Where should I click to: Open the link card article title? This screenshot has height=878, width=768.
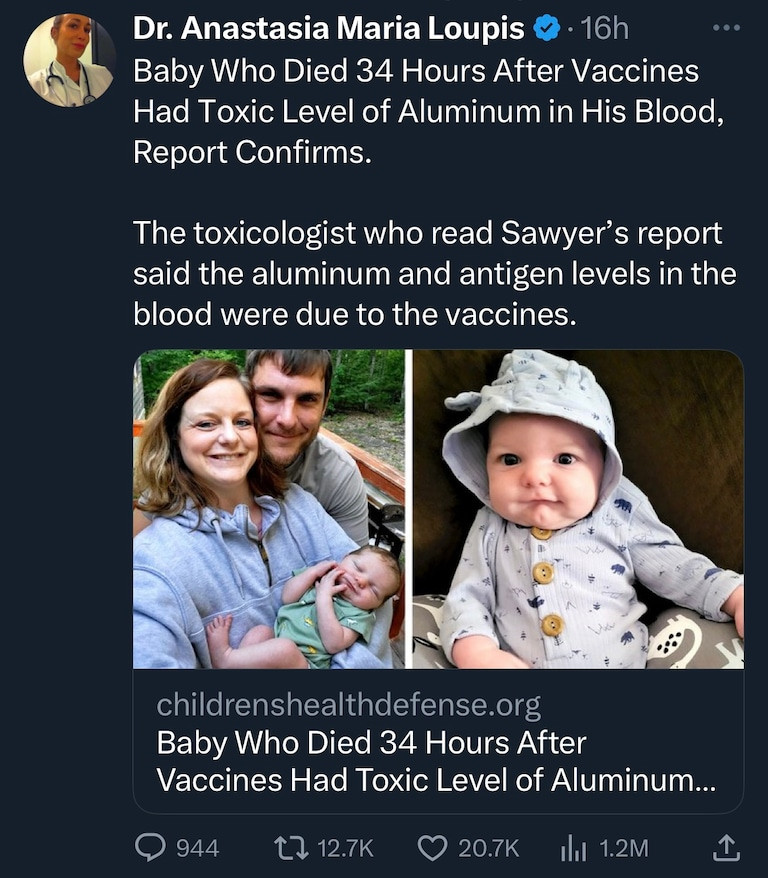(x=436, y=762)
